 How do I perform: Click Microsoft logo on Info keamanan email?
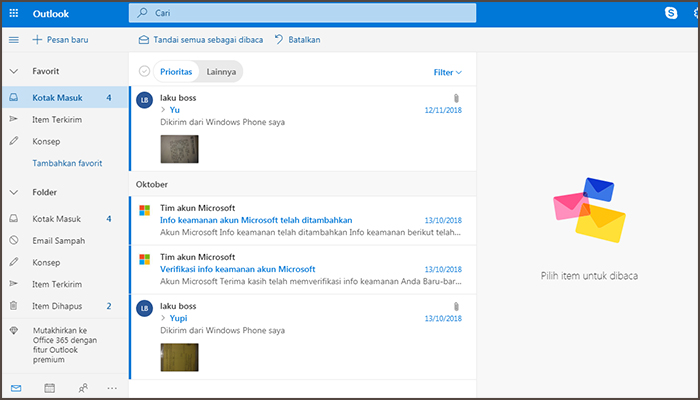coord(144,210)
